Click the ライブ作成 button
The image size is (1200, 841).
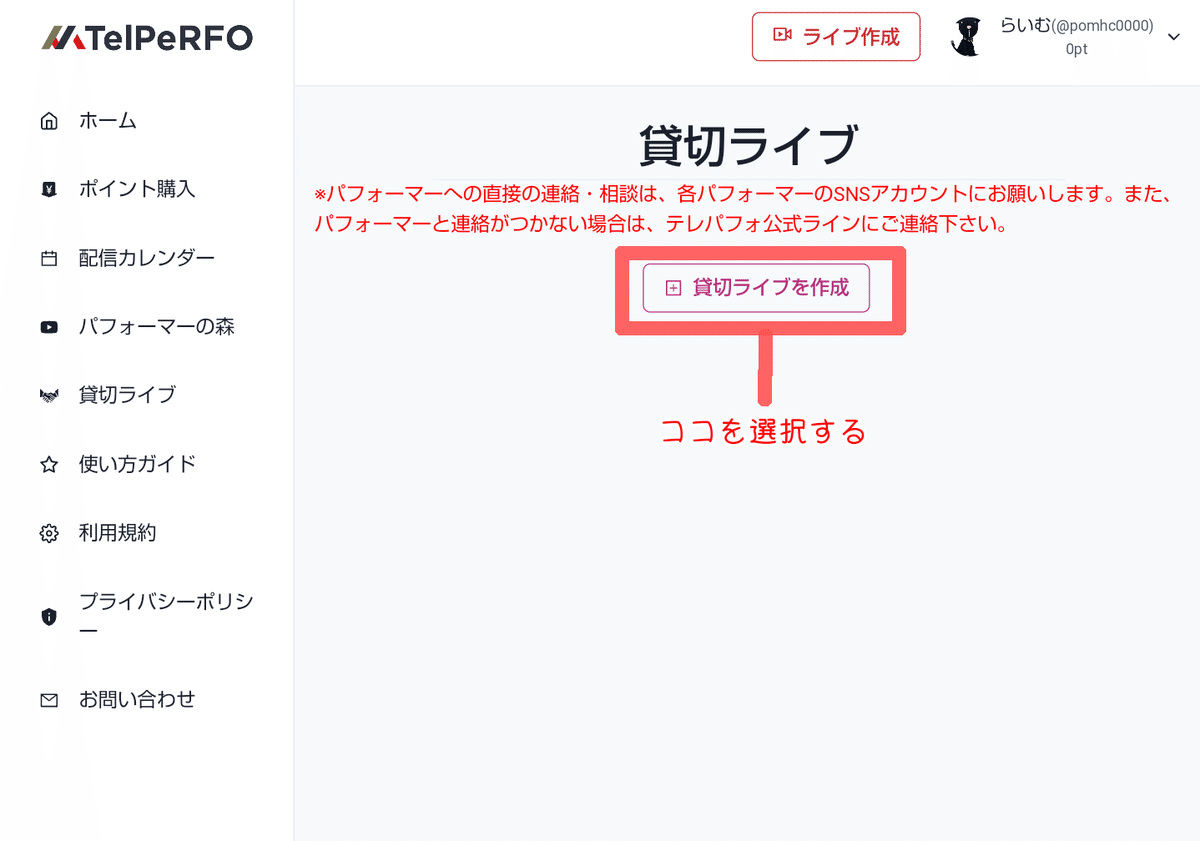[836, 36]
